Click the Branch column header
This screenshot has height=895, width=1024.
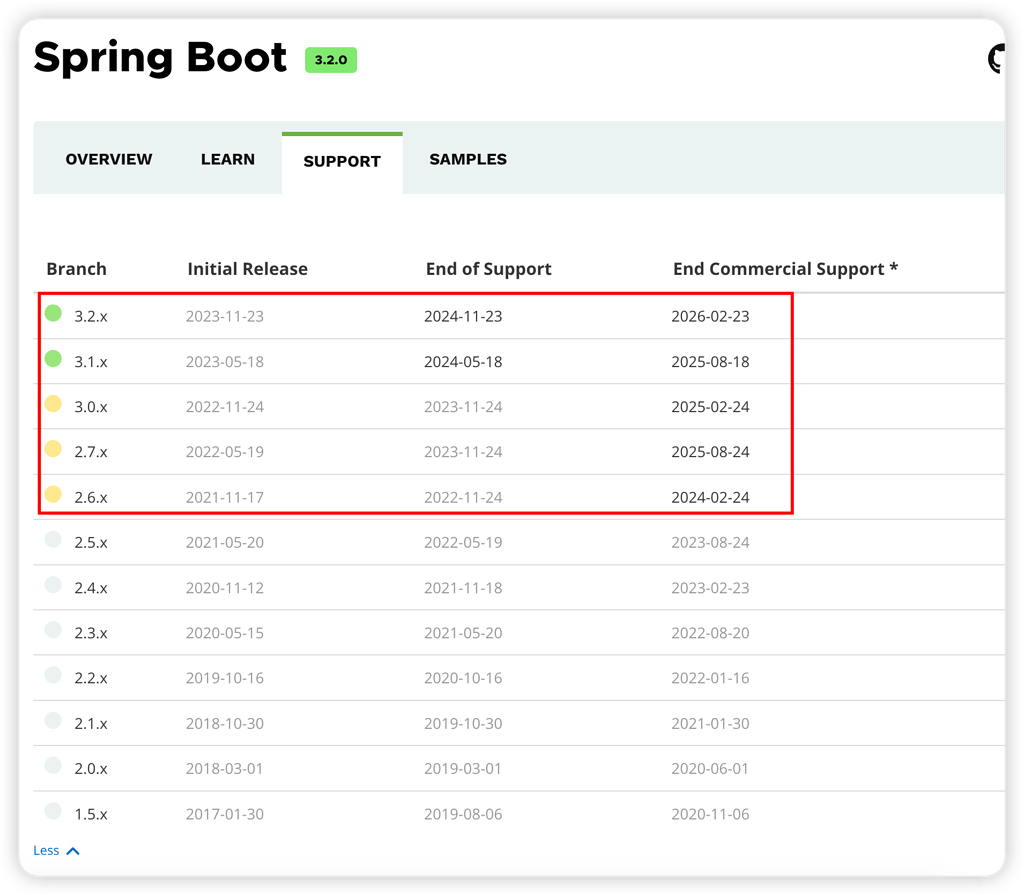75,268
